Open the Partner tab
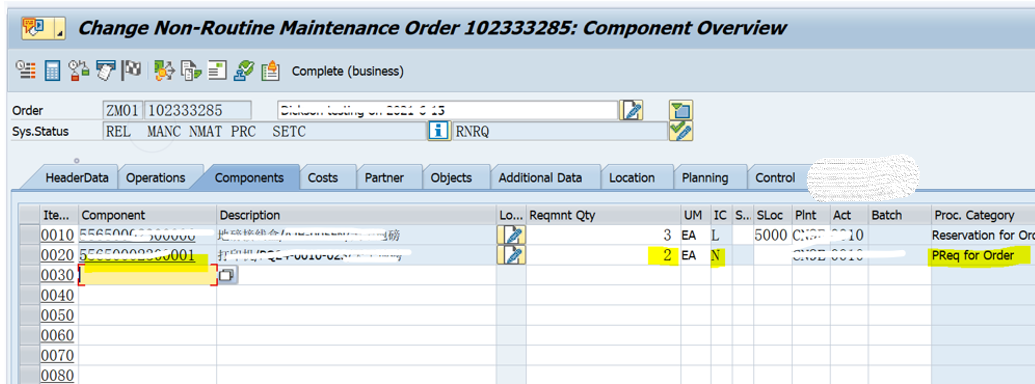The height and width of the screenshot is (384, 1035). tap(384, 177)
